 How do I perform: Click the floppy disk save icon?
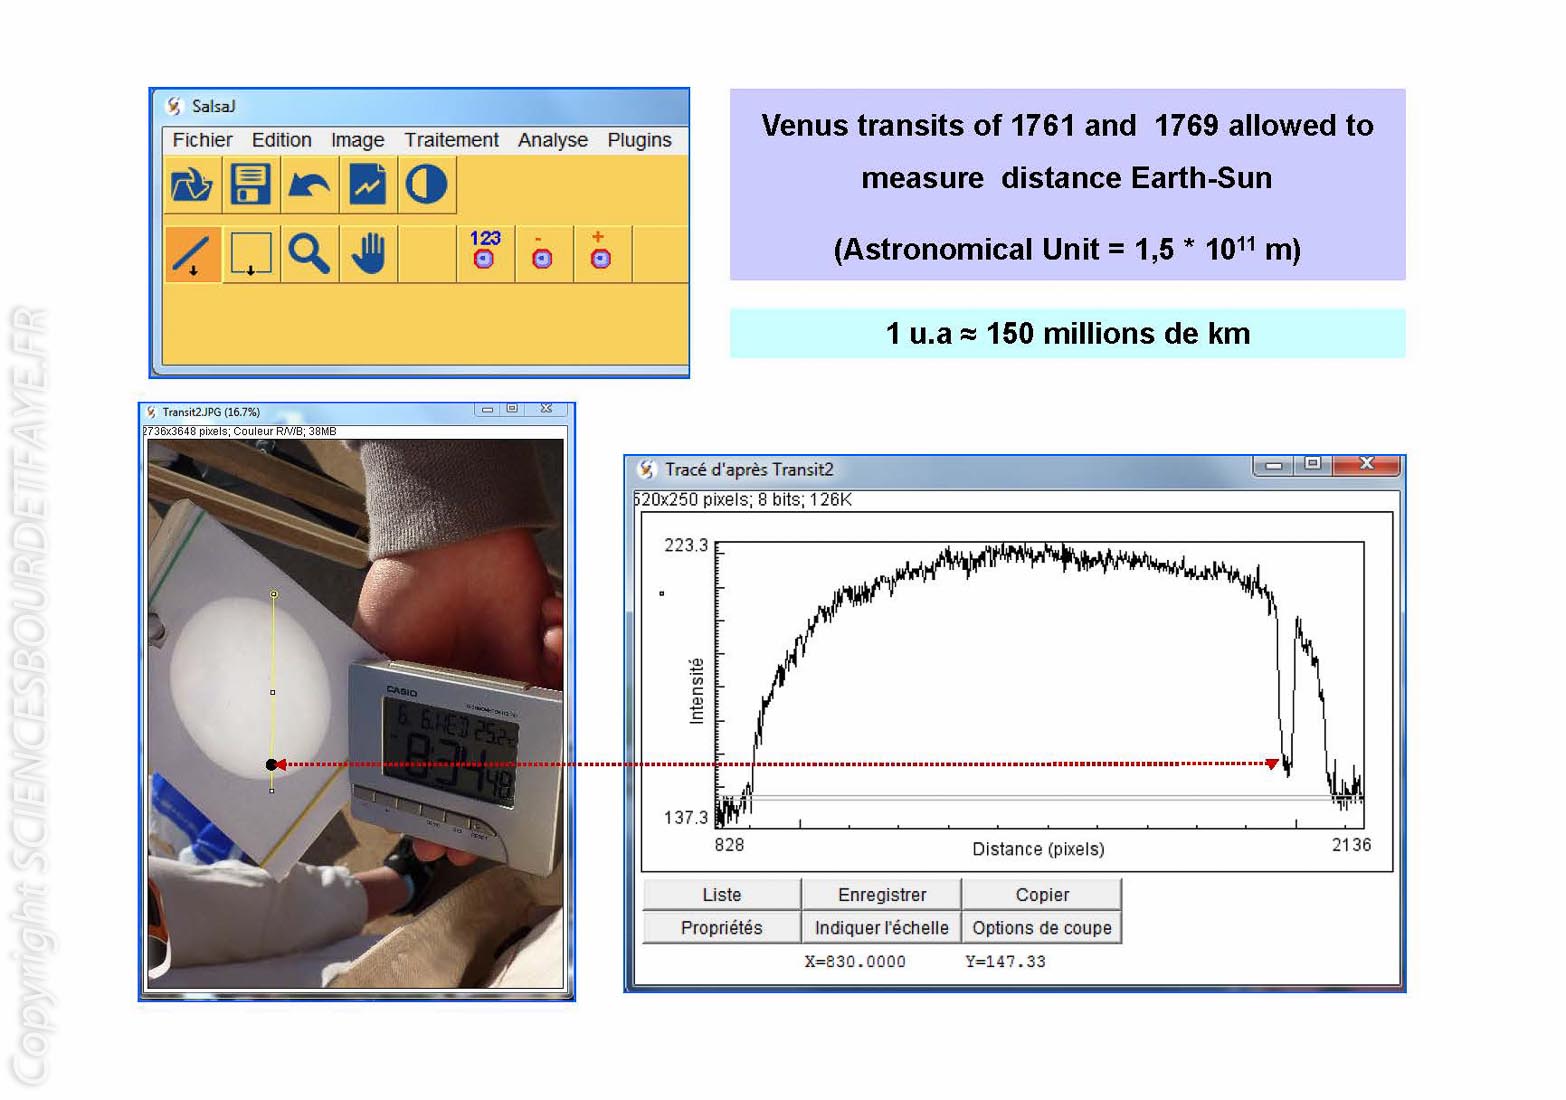[250, 185]
